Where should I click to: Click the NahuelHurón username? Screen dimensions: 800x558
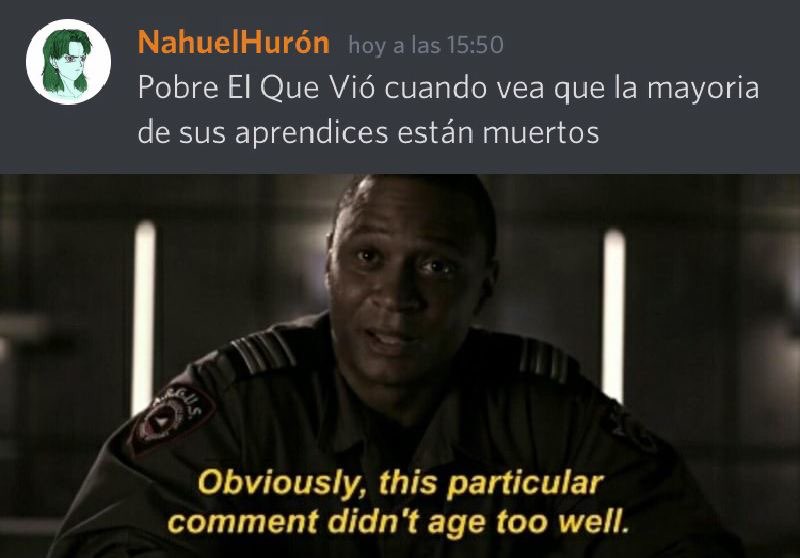(x=234, y=43)
